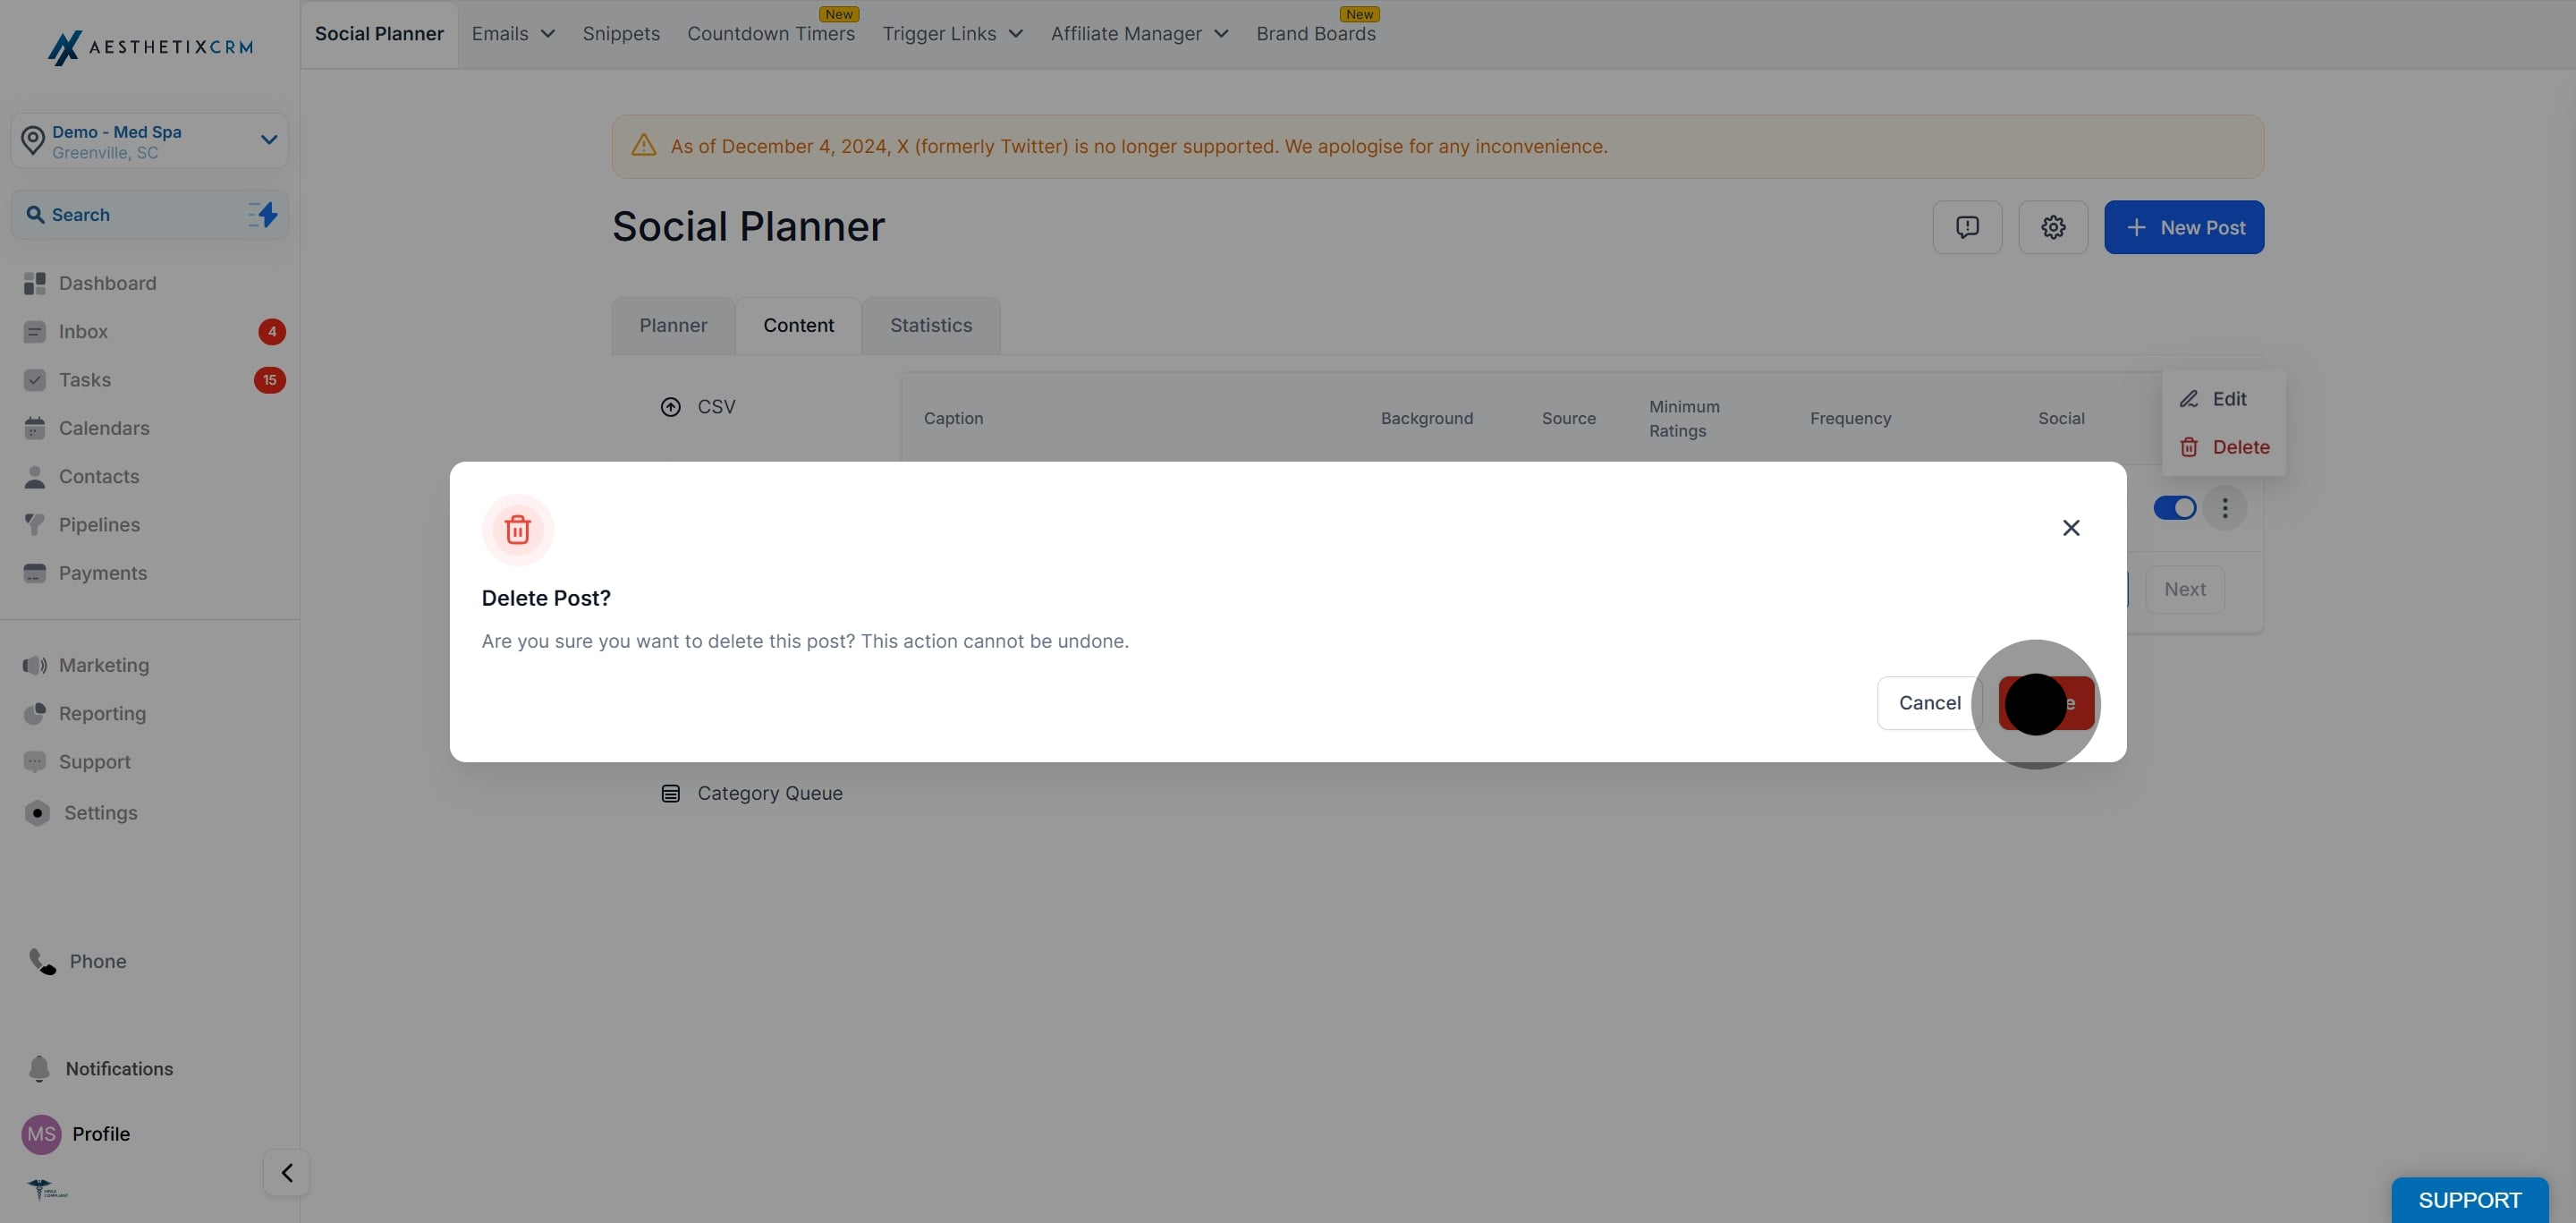Screen dimensions: 2576x1223
Task: Click the settings gear icon beside New Post
Action: [2052, 227]
